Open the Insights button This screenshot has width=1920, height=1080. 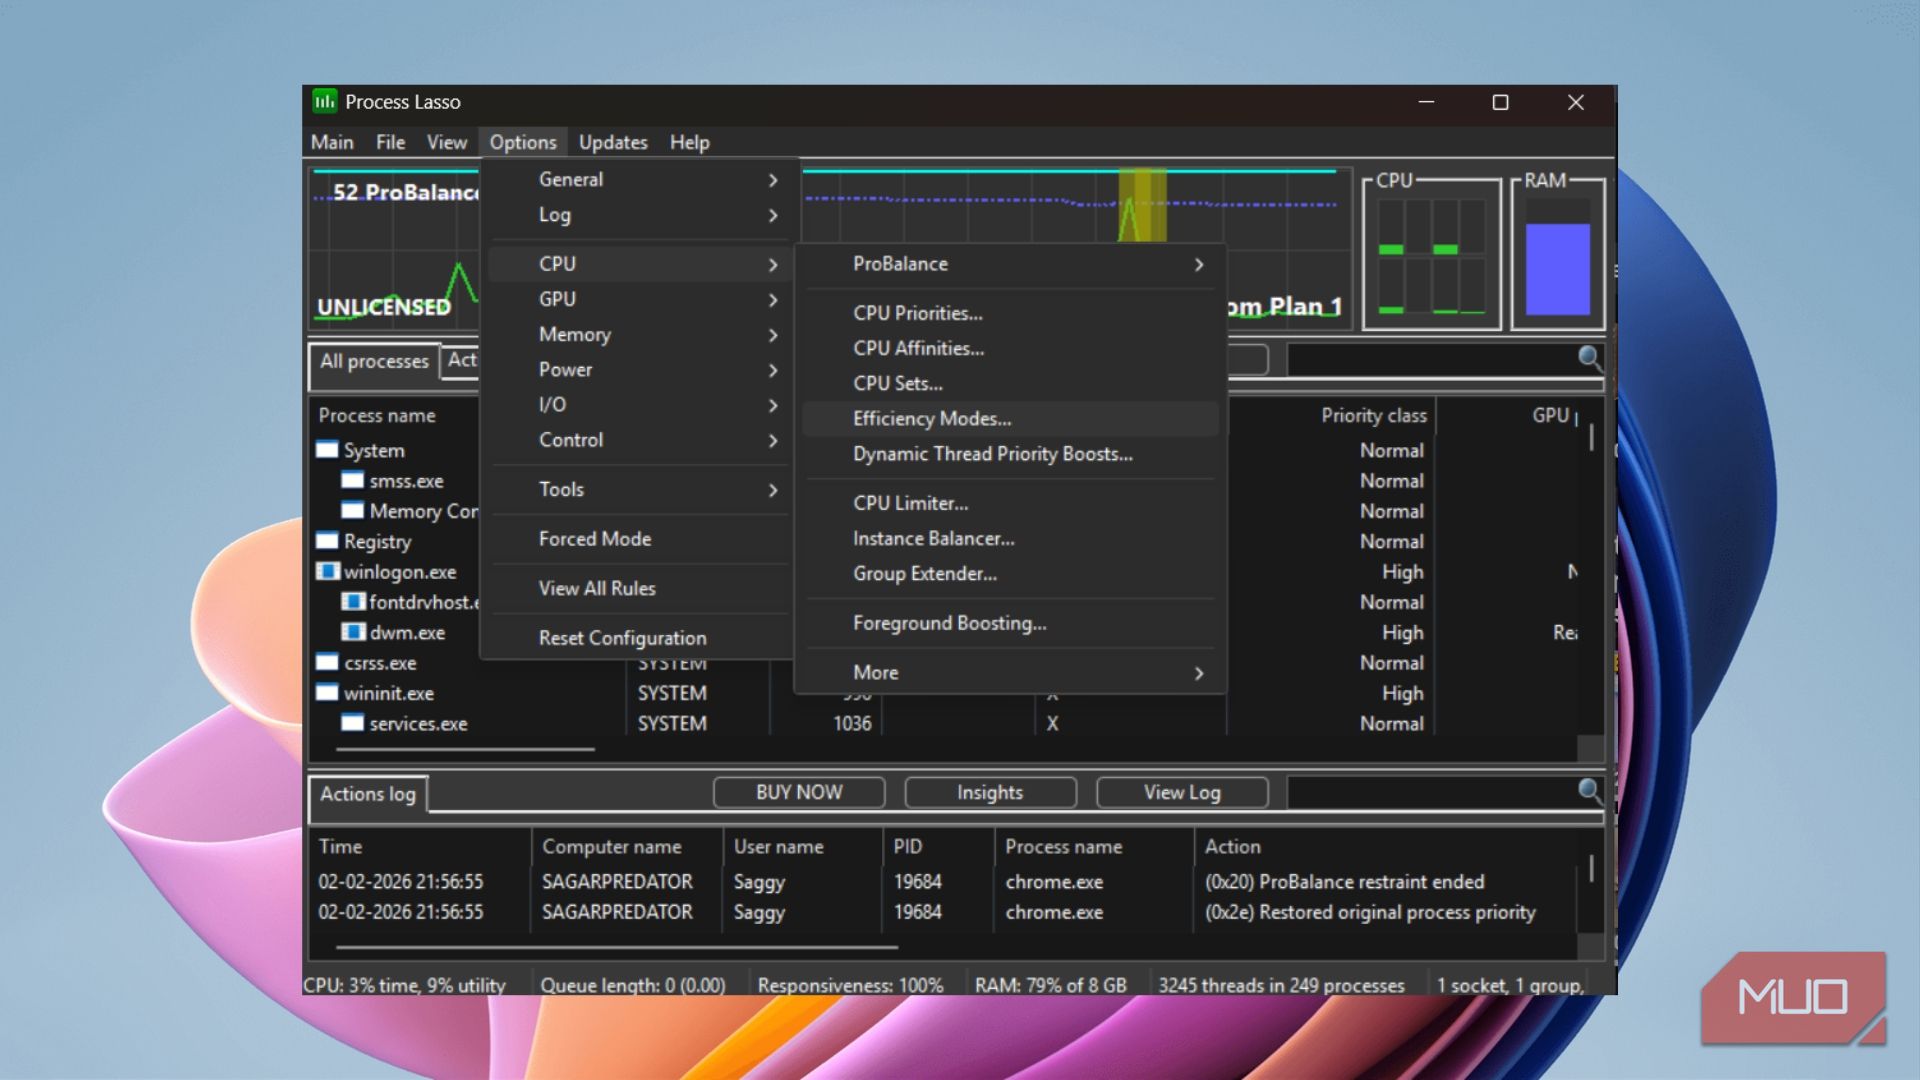[990, 792]
